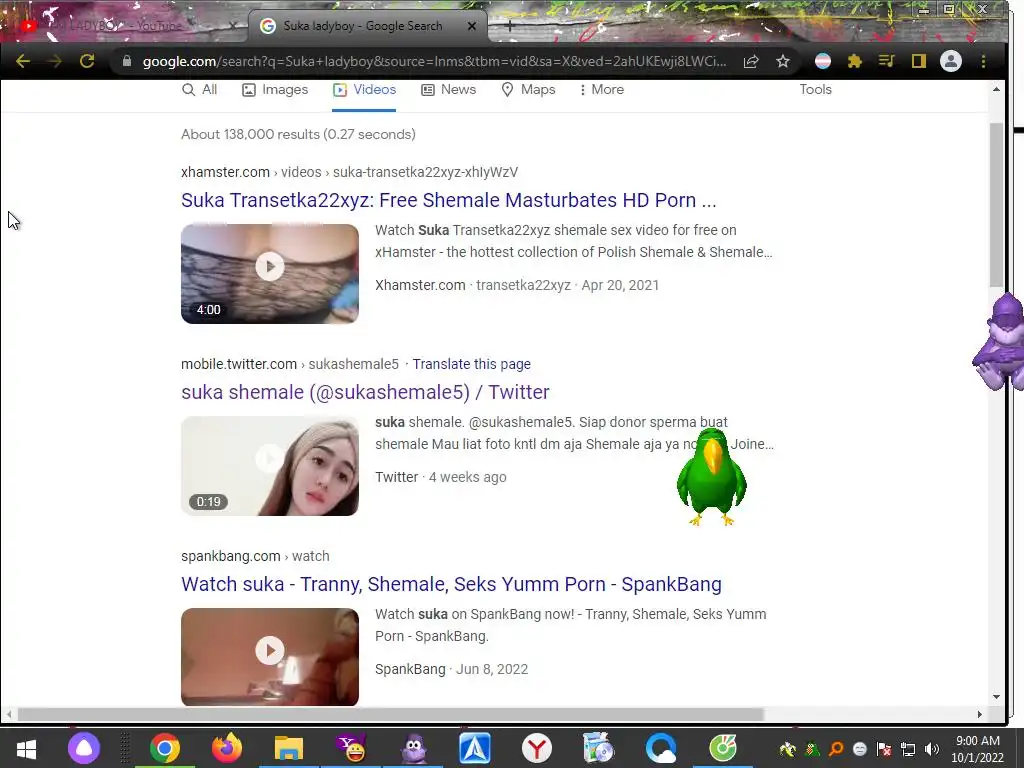Image resolution: width=1024 pixels, height=768 pixels.
Task: Close the Google Search tab
Action: [472, 26]
